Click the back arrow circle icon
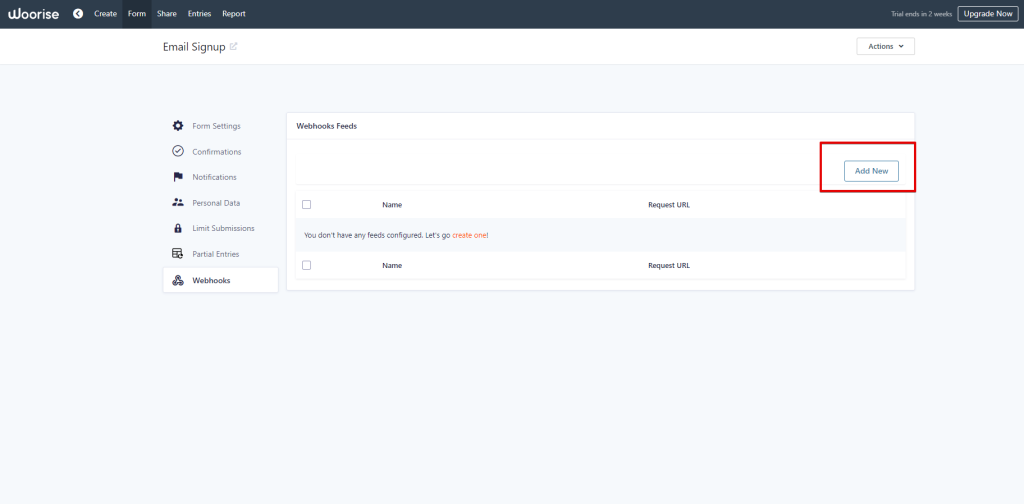 click(78, 14)
